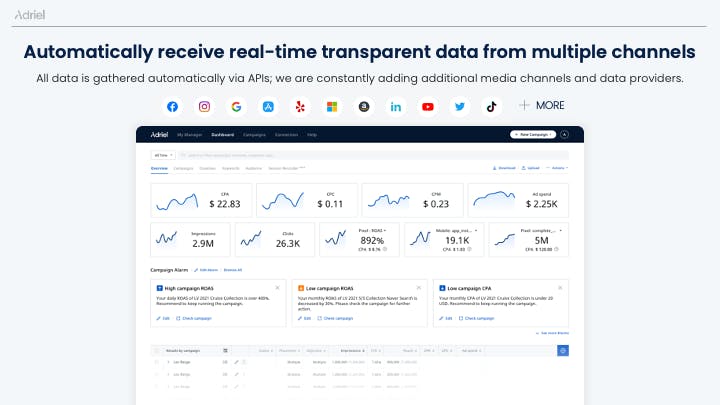Click Check campaign in Low campaign CPA card
This screenshot has height=405, width=720.
477,318
